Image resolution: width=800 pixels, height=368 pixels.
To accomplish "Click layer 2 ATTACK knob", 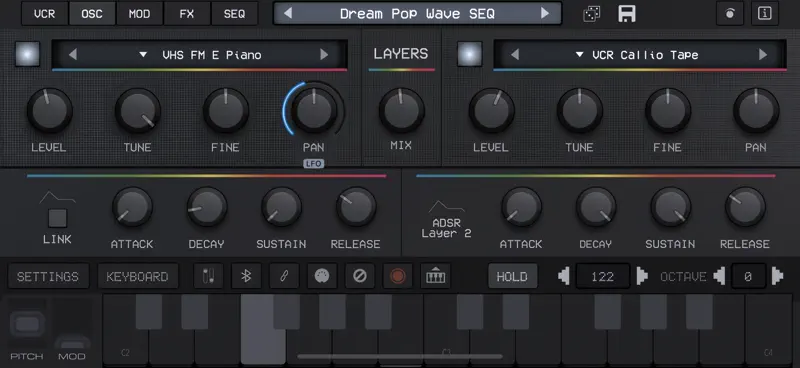I will click(x=521, y=207).
